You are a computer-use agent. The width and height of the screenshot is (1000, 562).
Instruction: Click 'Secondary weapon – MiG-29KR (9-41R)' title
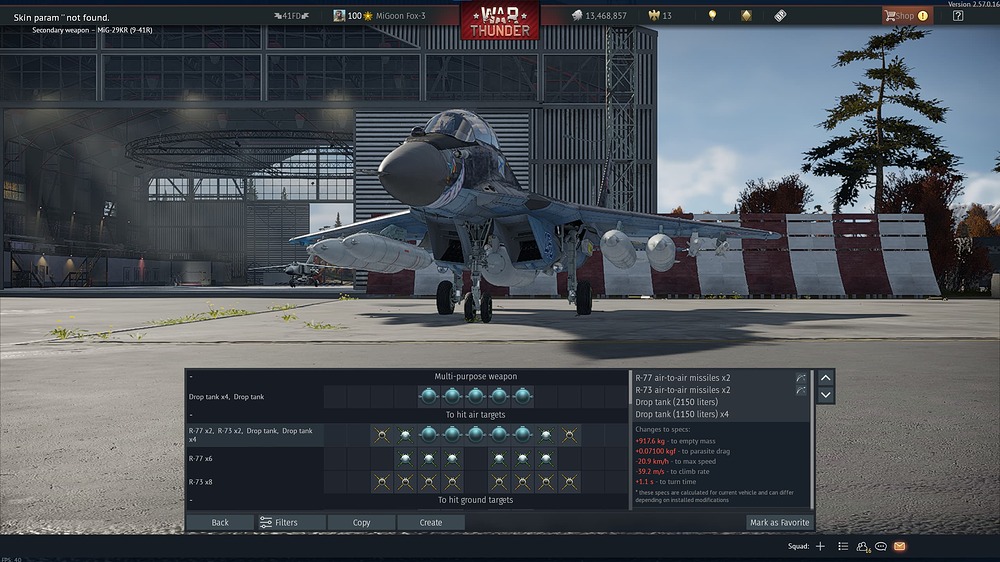tap(92, 30)
